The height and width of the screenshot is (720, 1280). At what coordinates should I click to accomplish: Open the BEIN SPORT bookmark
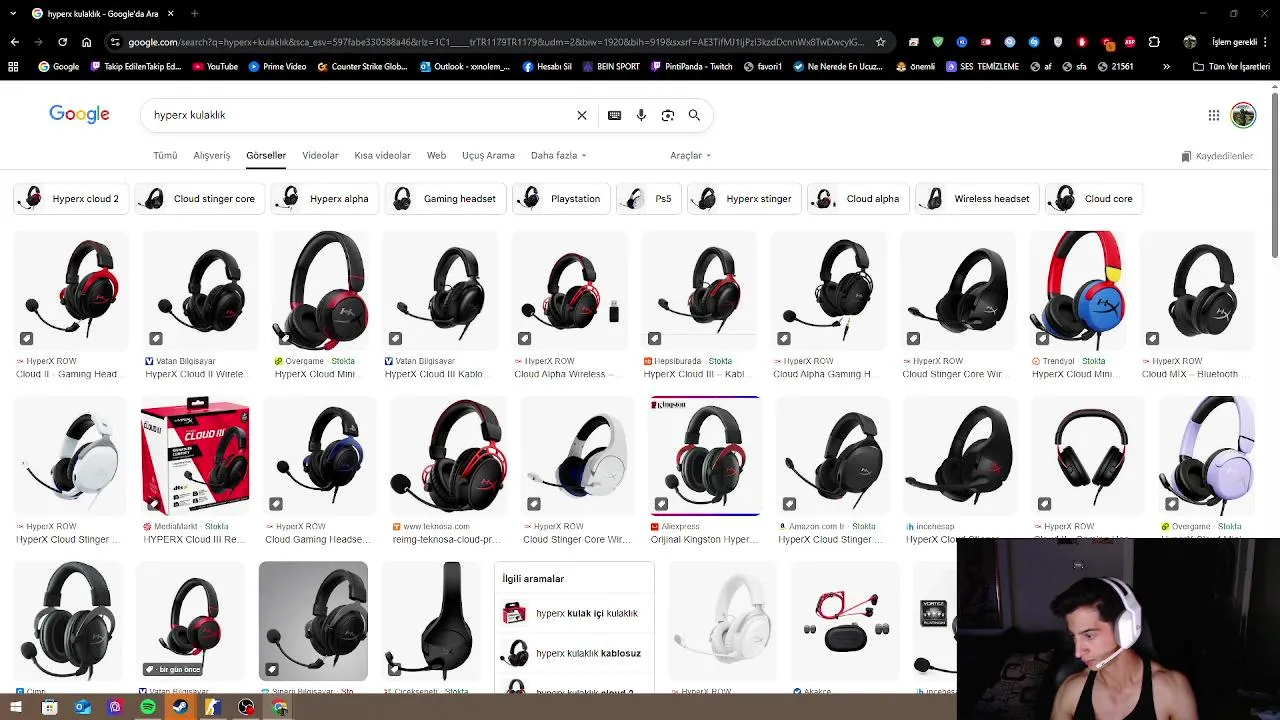(609, 67)
